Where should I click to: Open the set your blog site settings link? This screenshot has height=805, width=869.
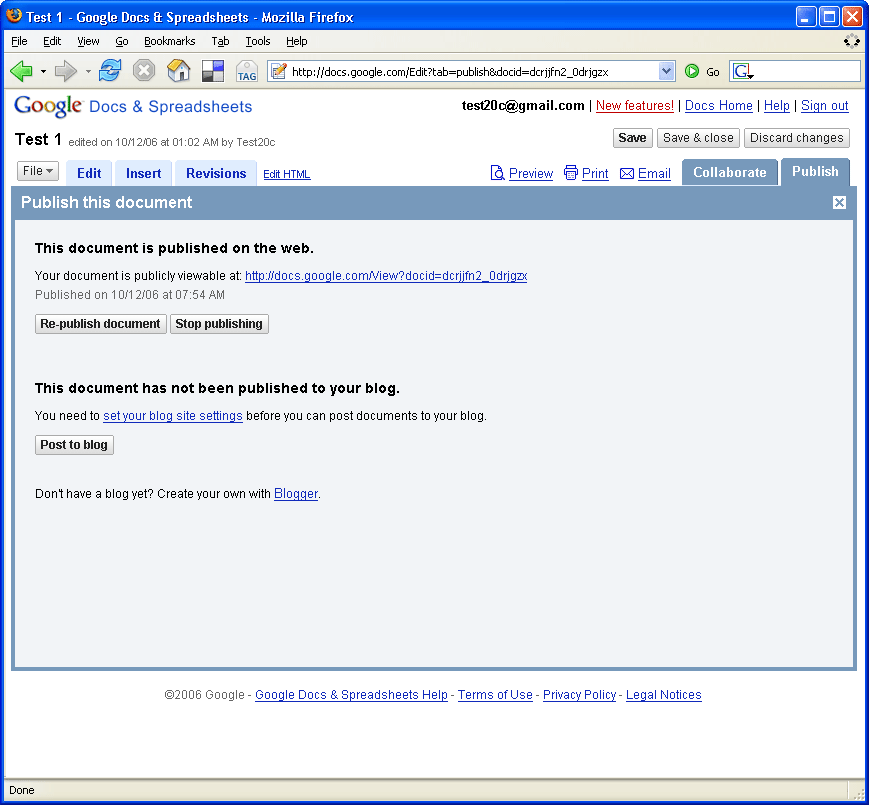(x=173, y=416)
